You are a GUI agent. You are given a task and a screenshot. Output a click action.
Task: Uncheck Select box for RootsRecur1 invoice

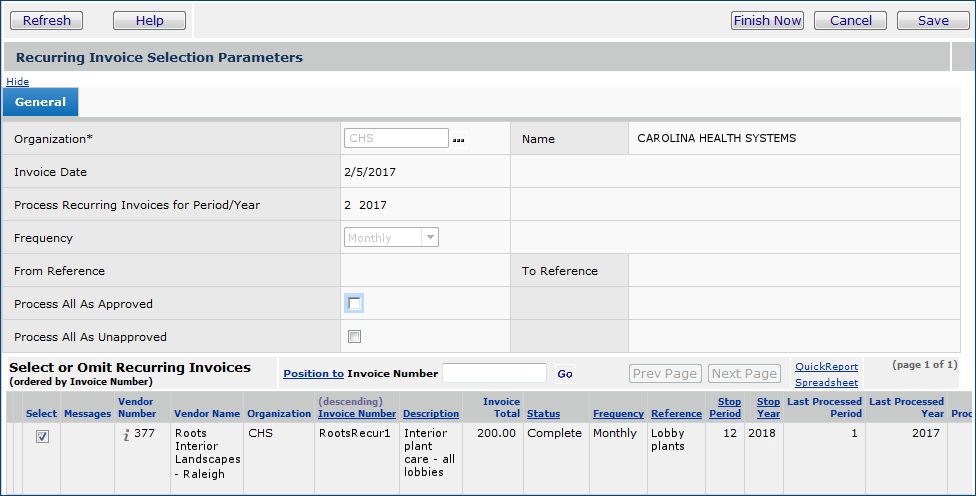pyautogui.click(x=42, y=435)
